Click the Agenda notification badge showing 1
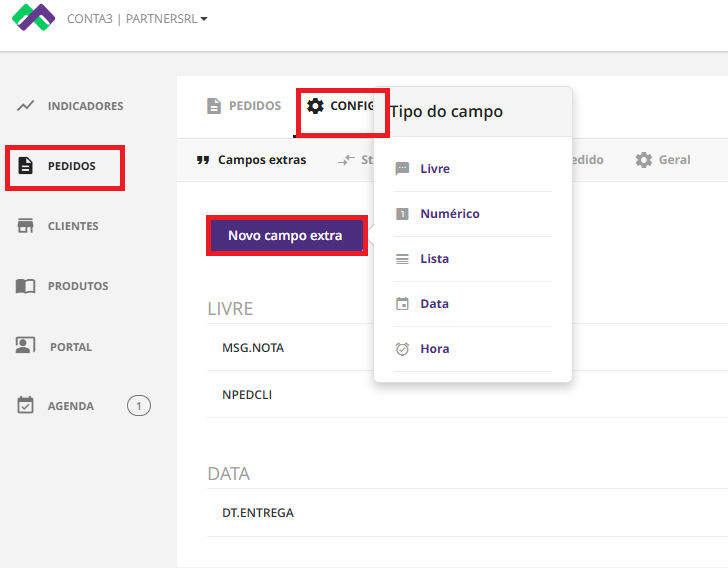Viewport: 728px width, 568px height. 139,406
